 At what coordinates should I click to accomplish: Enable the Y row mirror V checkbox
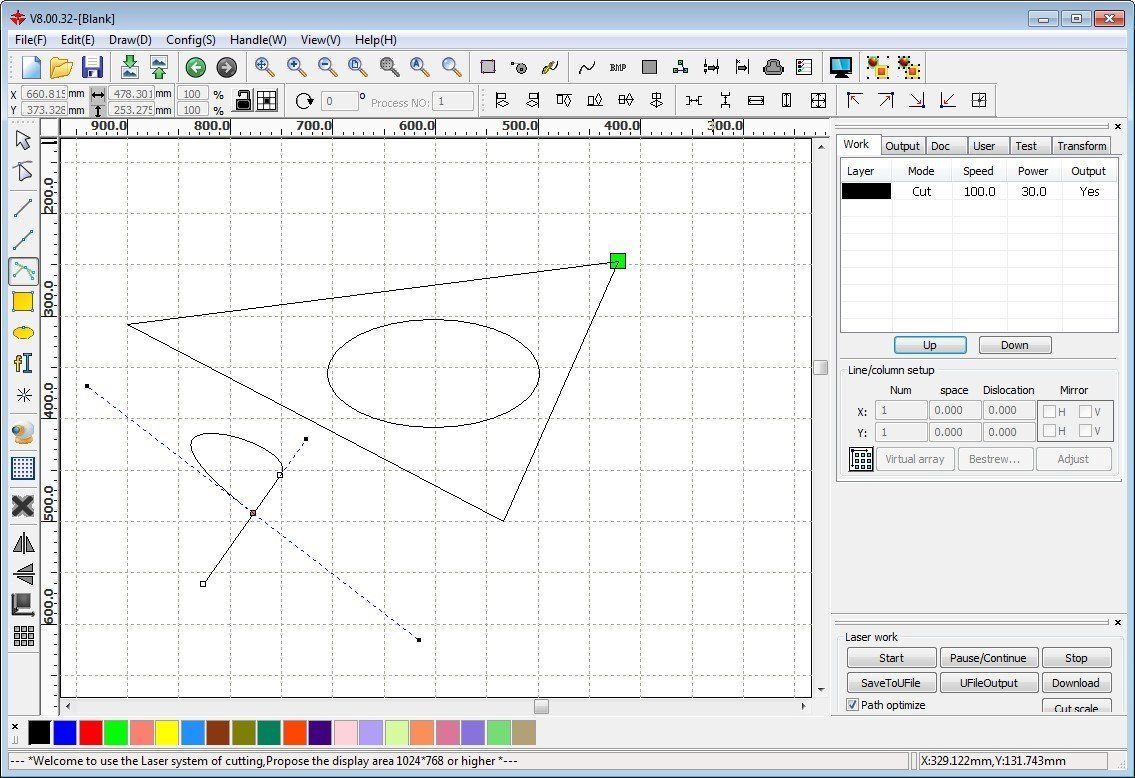click(x=1085, y=432)
